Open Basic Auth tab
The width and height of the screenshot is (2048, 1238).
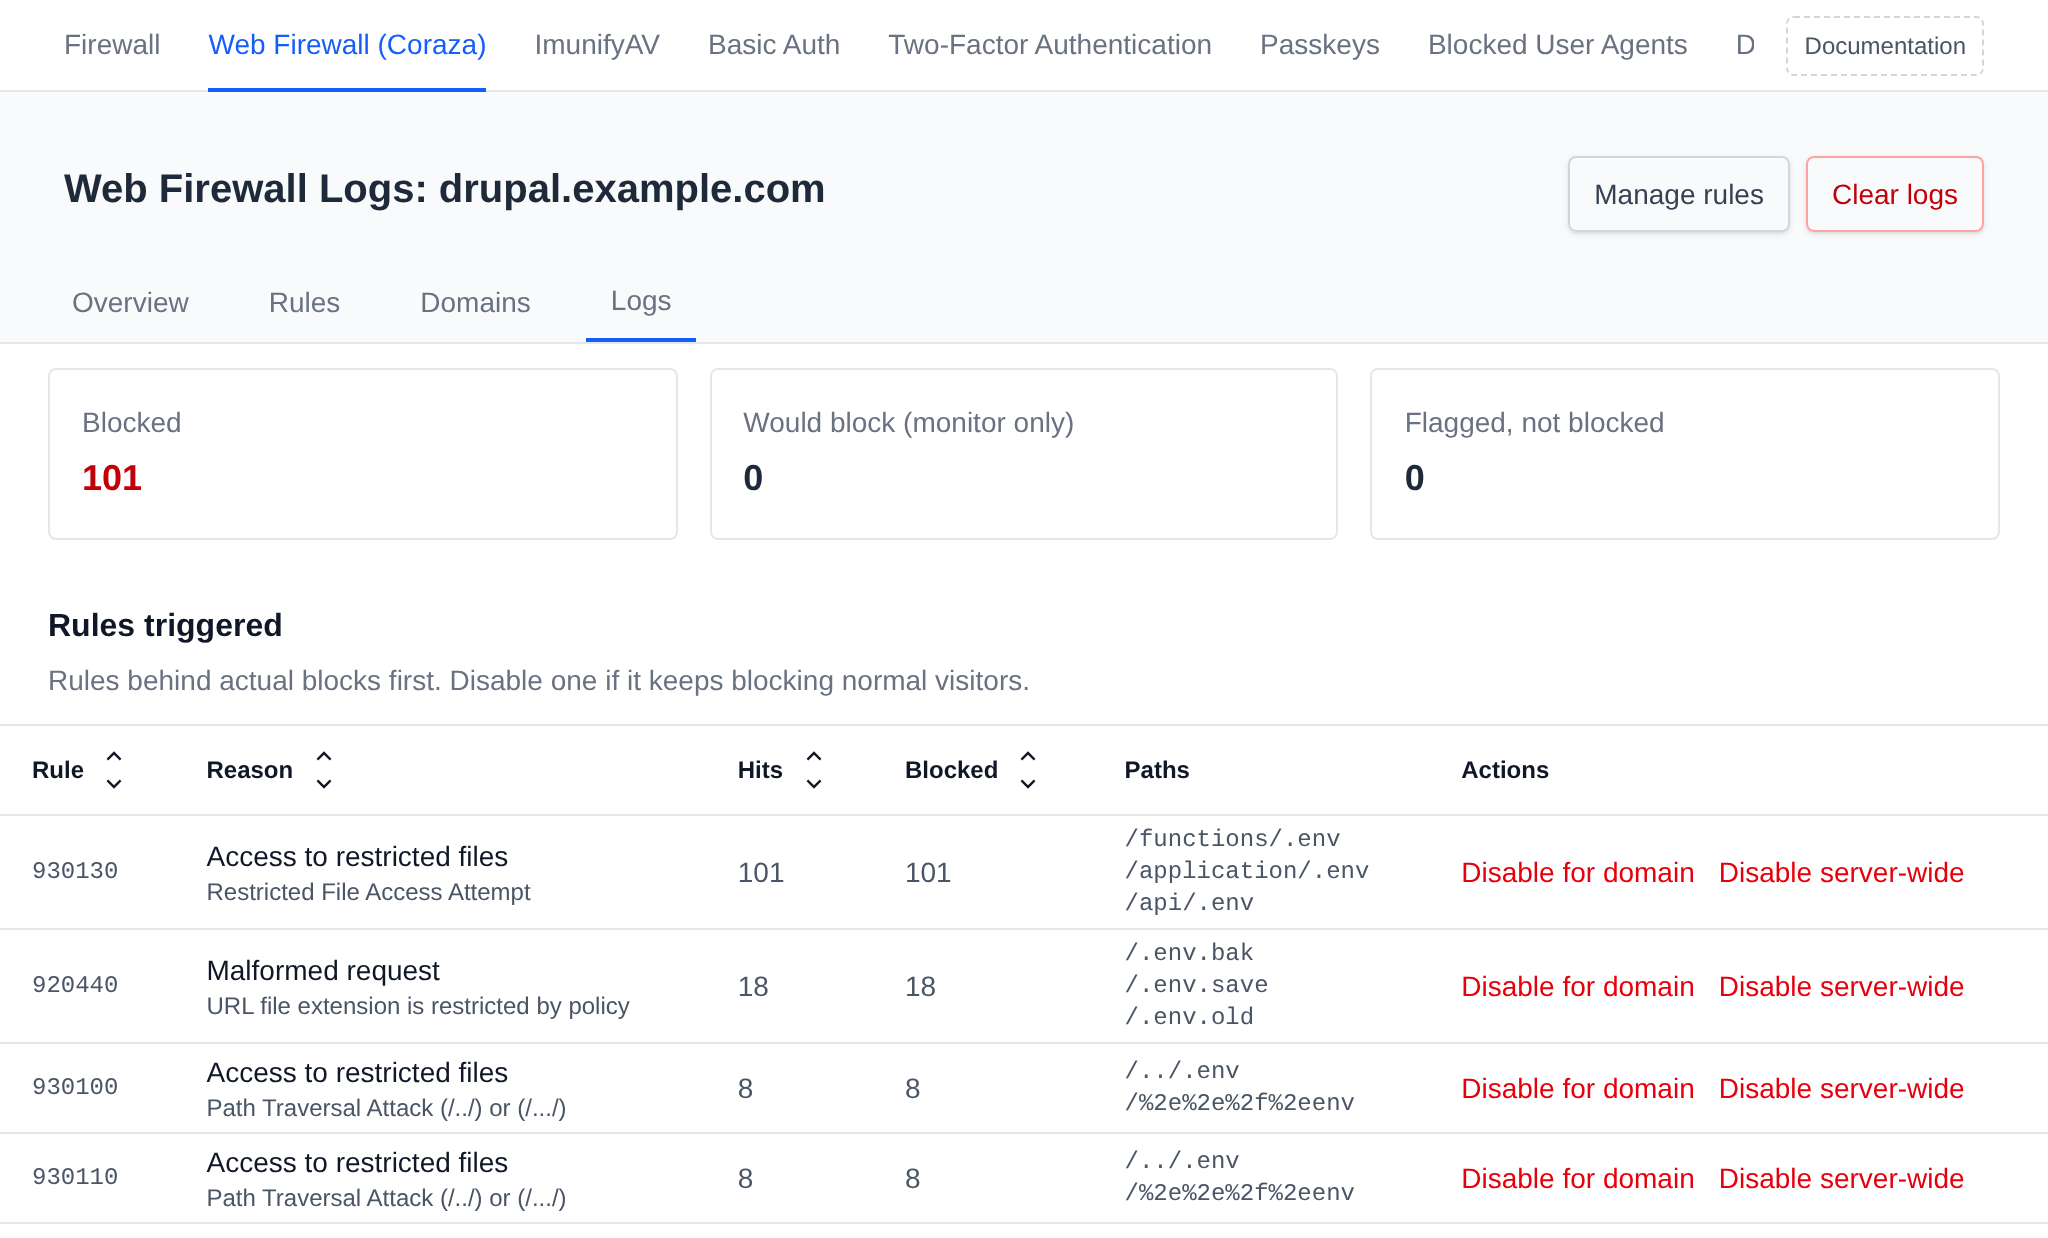point(774,45)
